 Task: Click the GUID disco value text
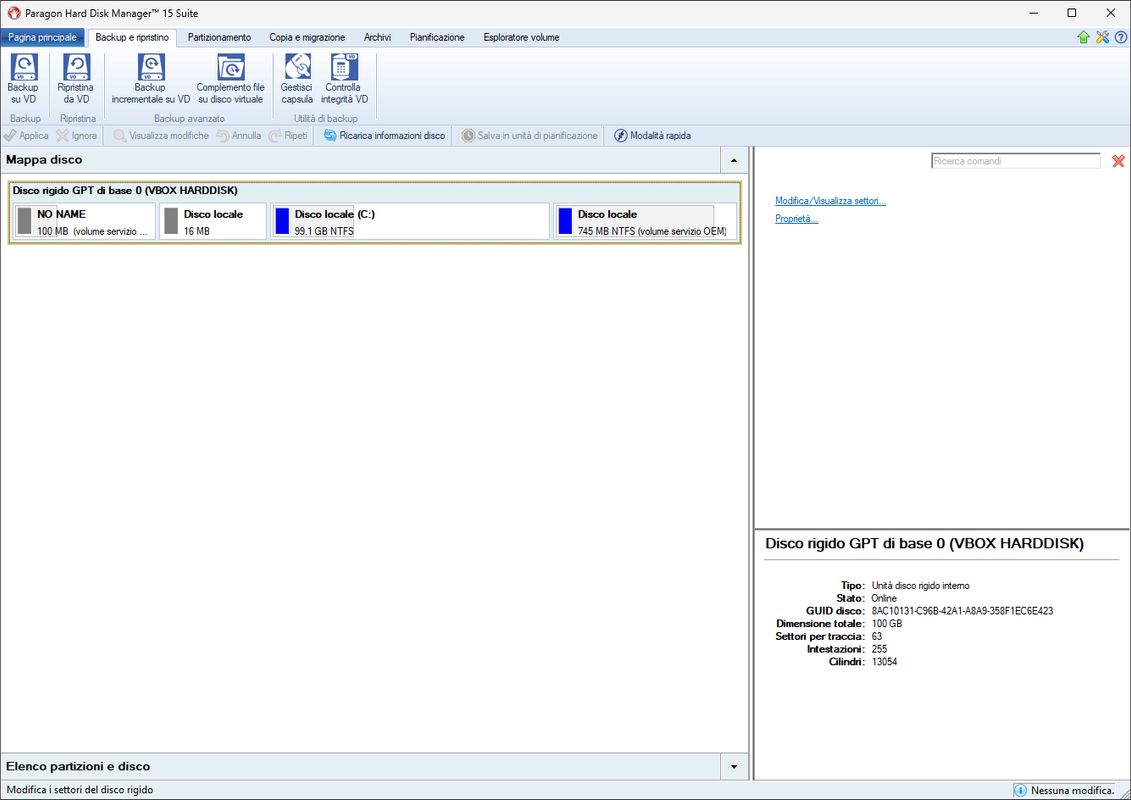pyautogui.click(x=962, y=611)
